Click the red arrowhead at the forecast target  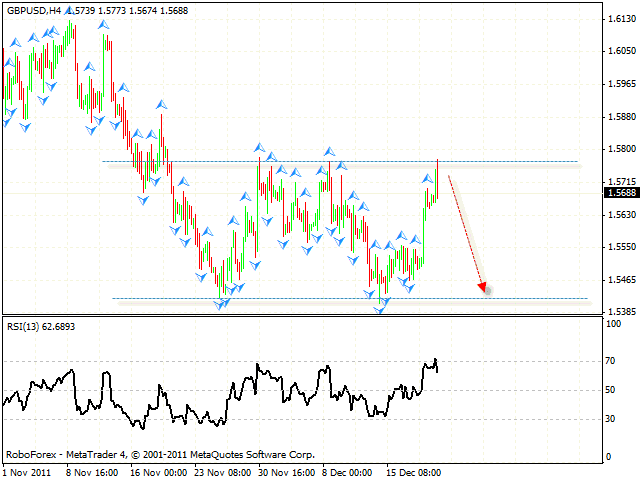click(482, 289)
